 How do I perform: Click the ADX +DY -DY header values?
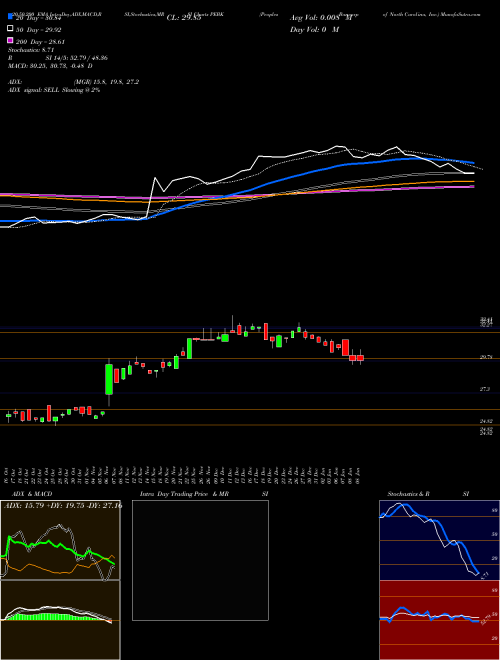pyautogui.click(x=62, y=505)
